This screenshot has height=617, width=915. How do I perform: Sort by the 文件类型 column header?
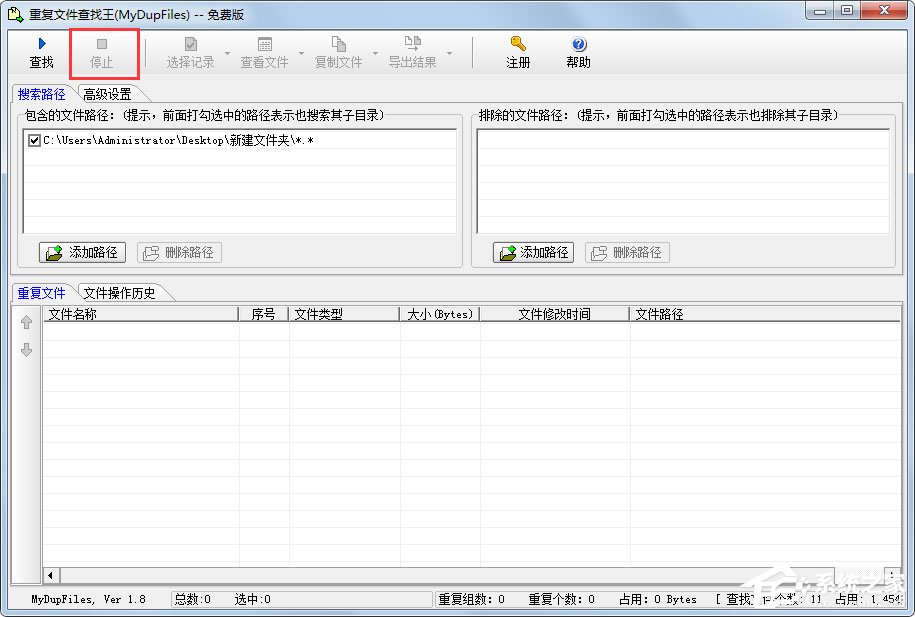coord(344,314)
